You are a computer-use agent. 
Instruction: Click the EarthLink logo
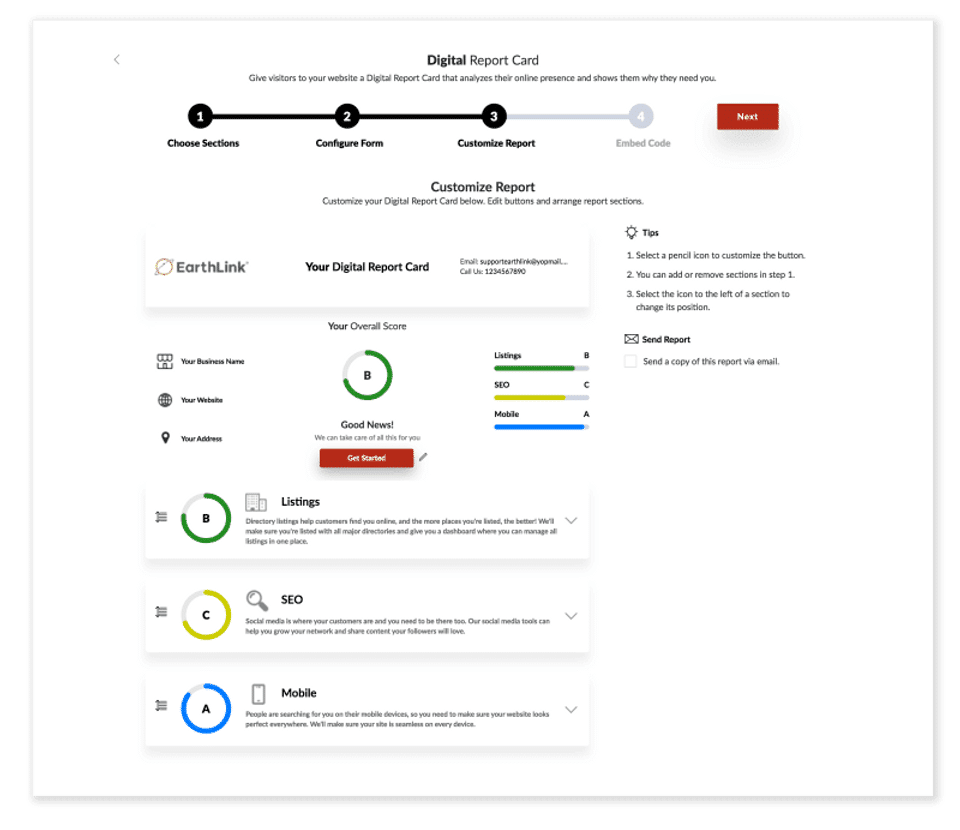[201, 267]
